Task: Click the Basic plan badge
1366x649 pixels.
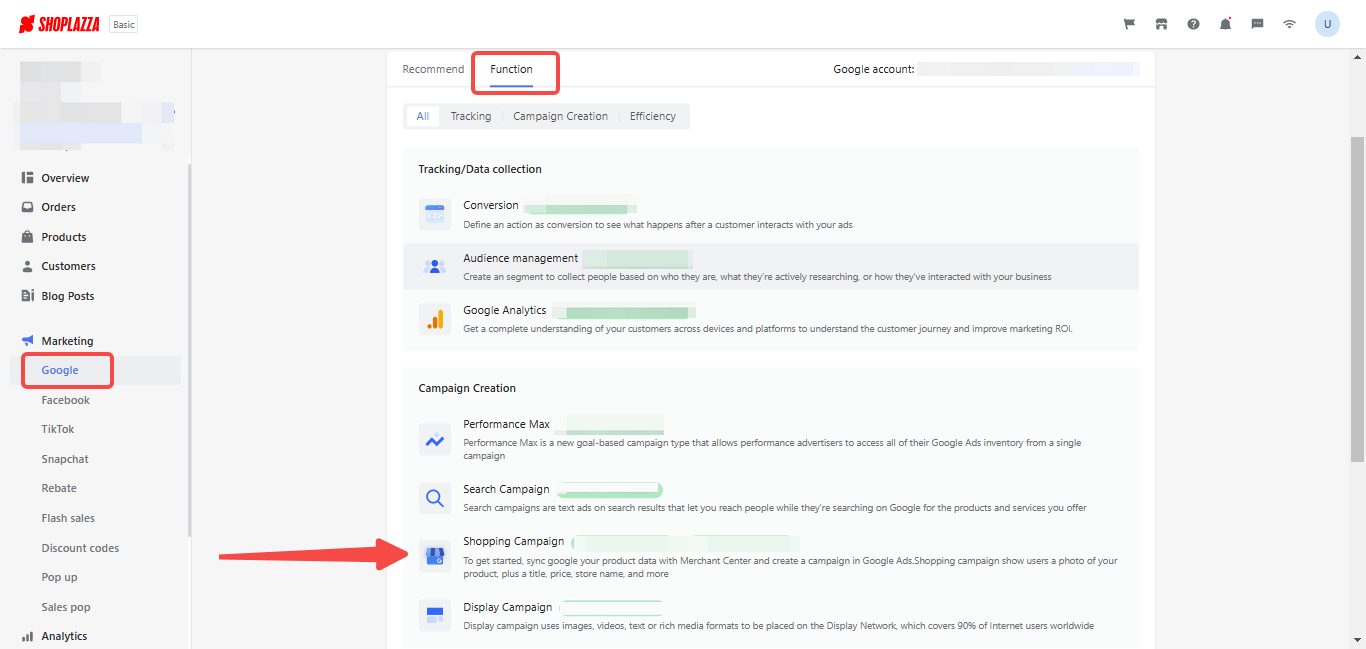Action: pyautogui.click(x=124, y=24)
